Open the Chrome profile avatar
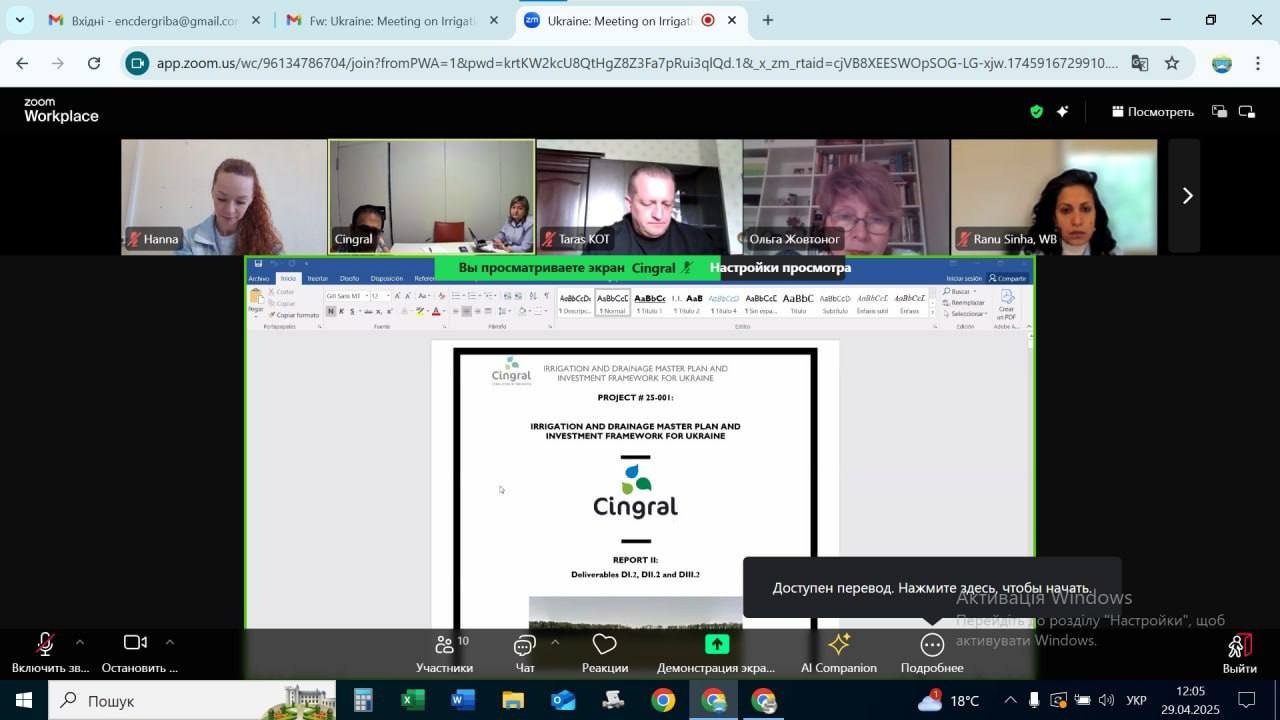Screen dimensions: 1280x720 coord(1222,63)
